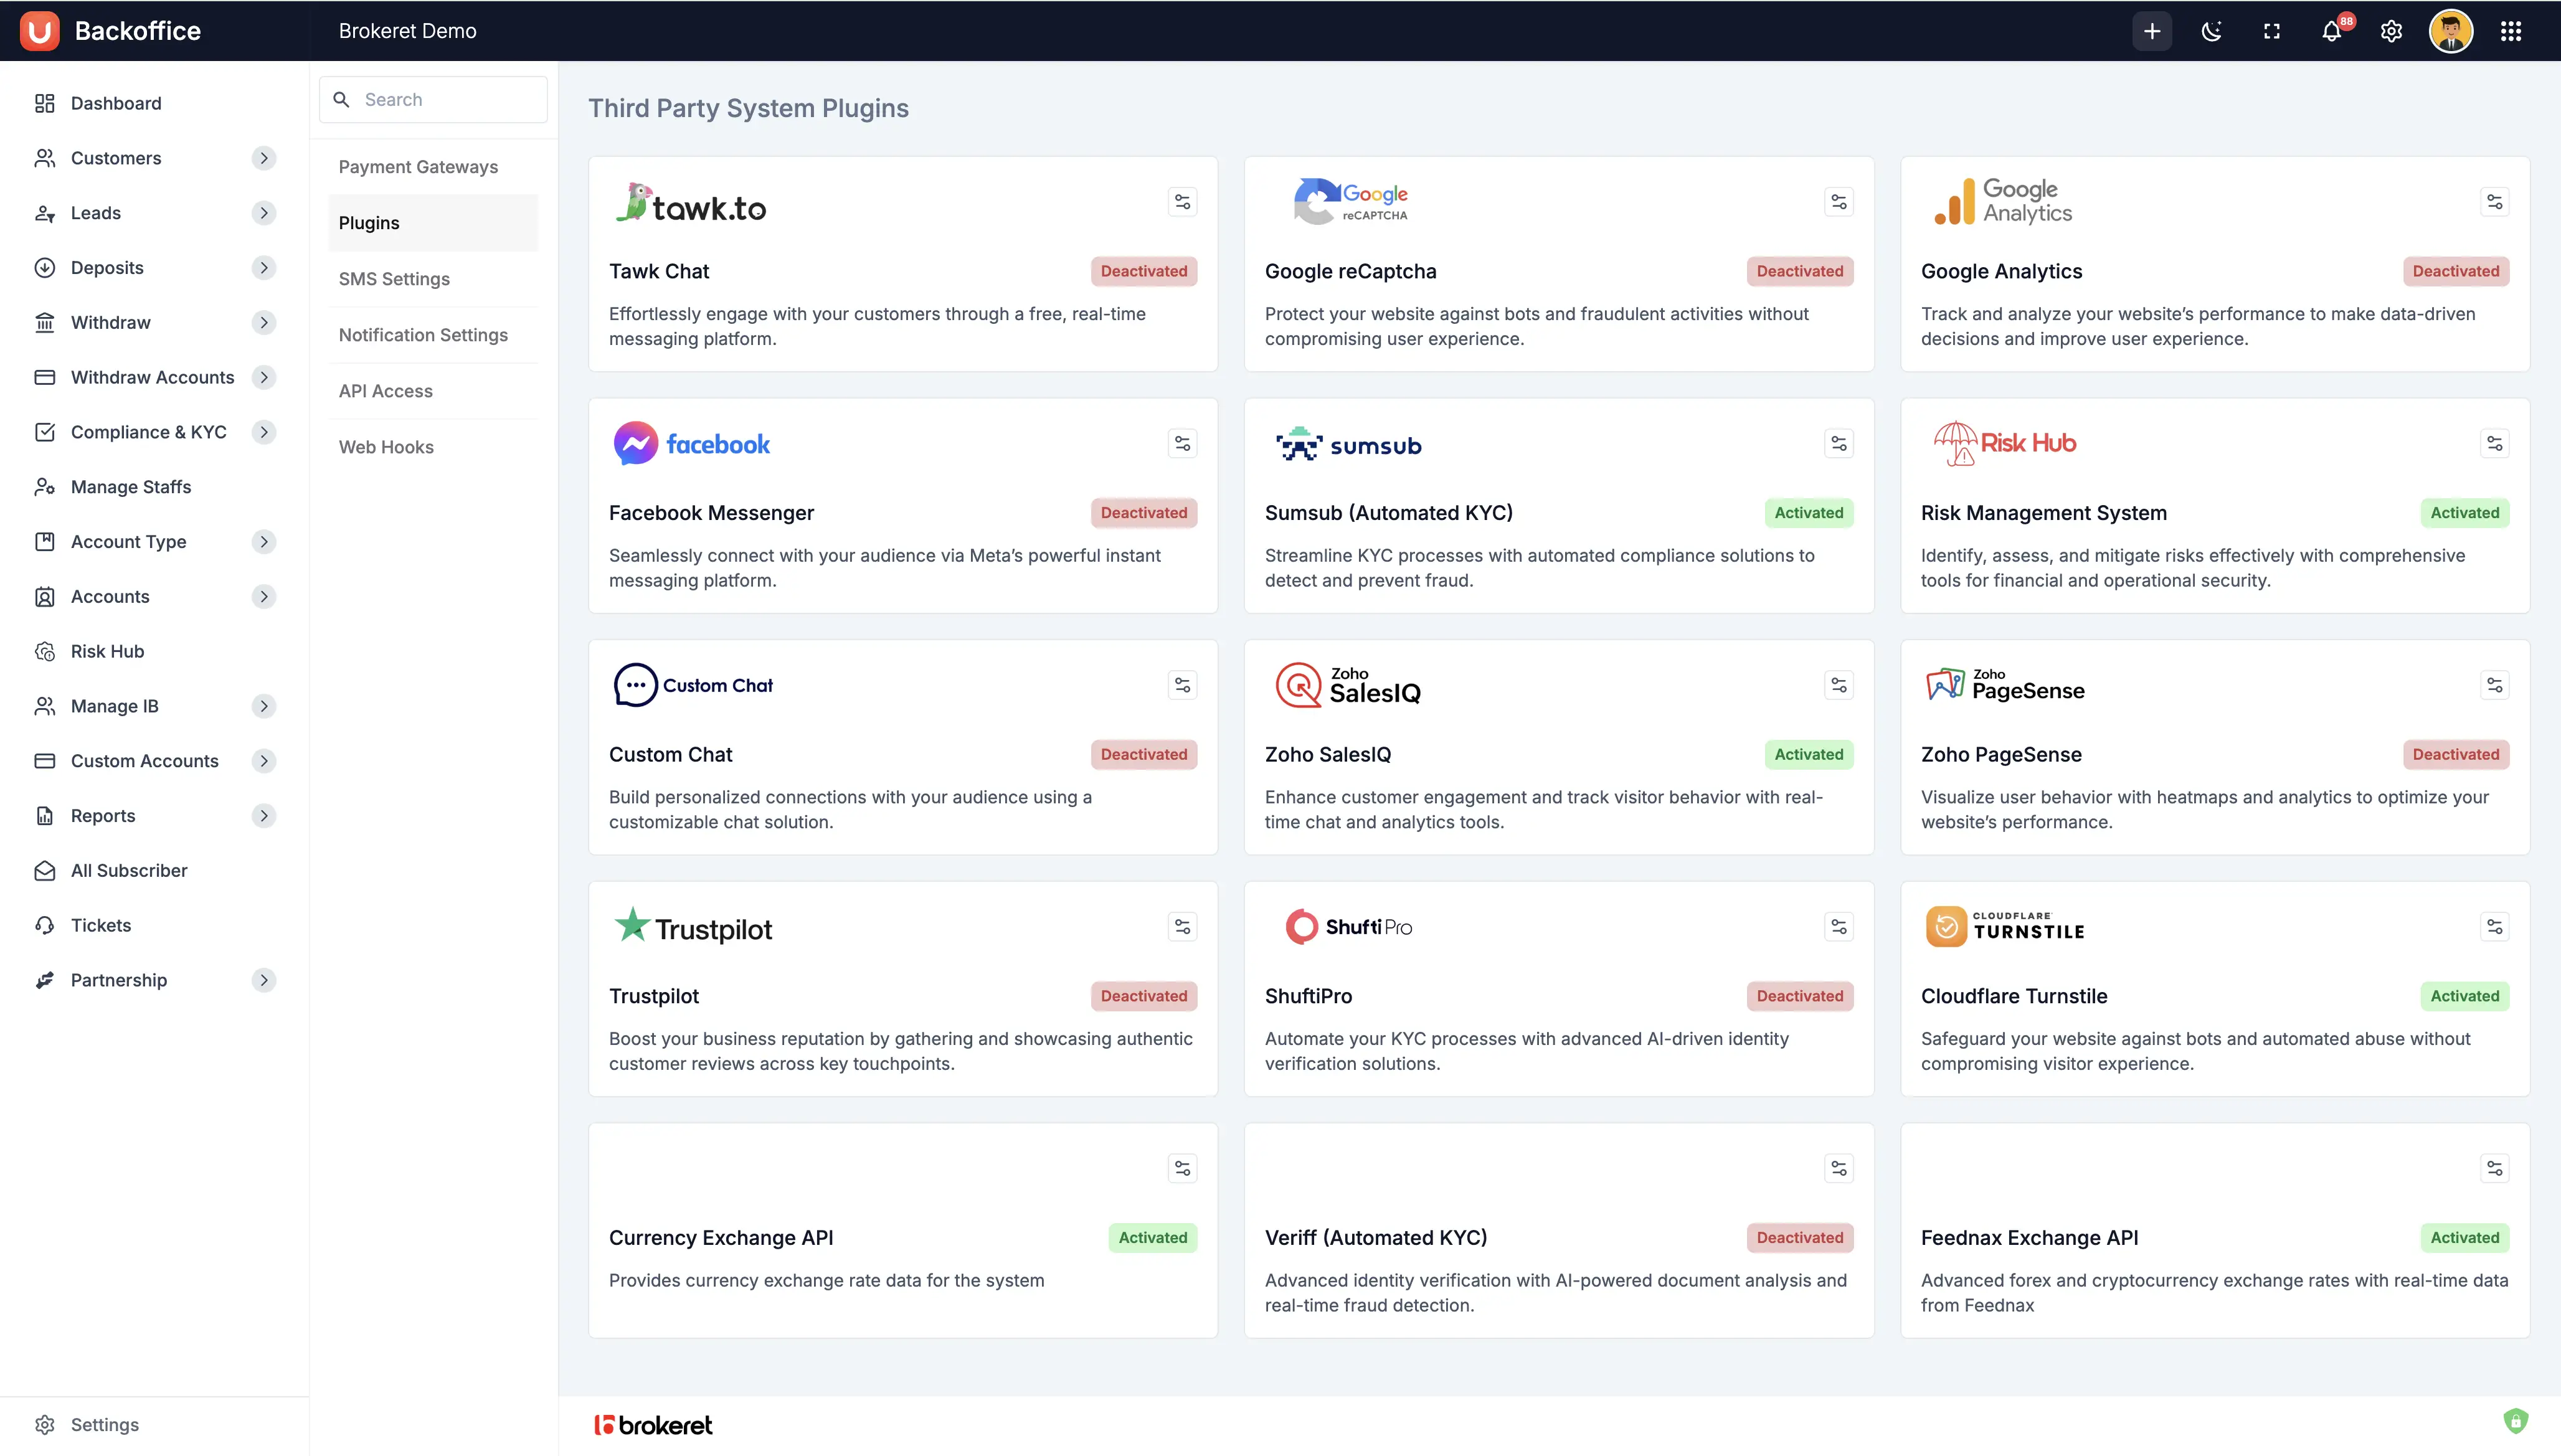2561x1456 pixels.
Task: Click Trustpilot Deactivated status badge
Action: (1143, 996)
